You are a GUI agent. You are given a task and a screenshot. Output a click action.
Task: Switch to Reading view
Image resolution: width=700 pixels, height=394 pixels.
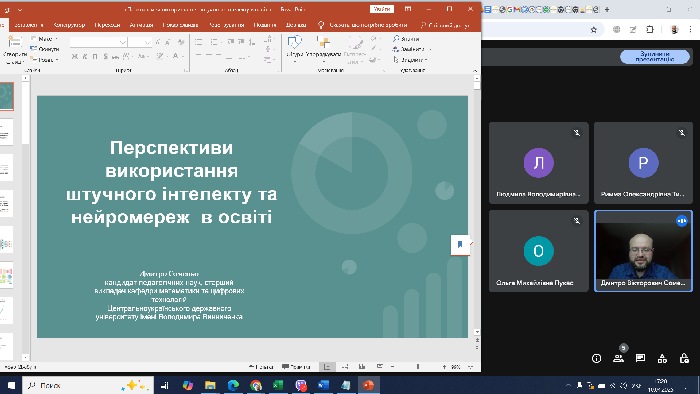(x=362, y=367)
